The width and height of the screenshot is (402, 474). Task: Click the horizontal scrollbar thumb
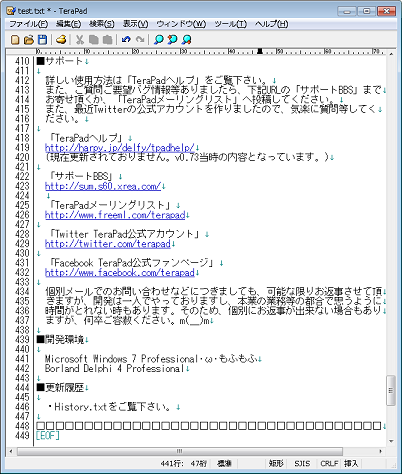180,451
